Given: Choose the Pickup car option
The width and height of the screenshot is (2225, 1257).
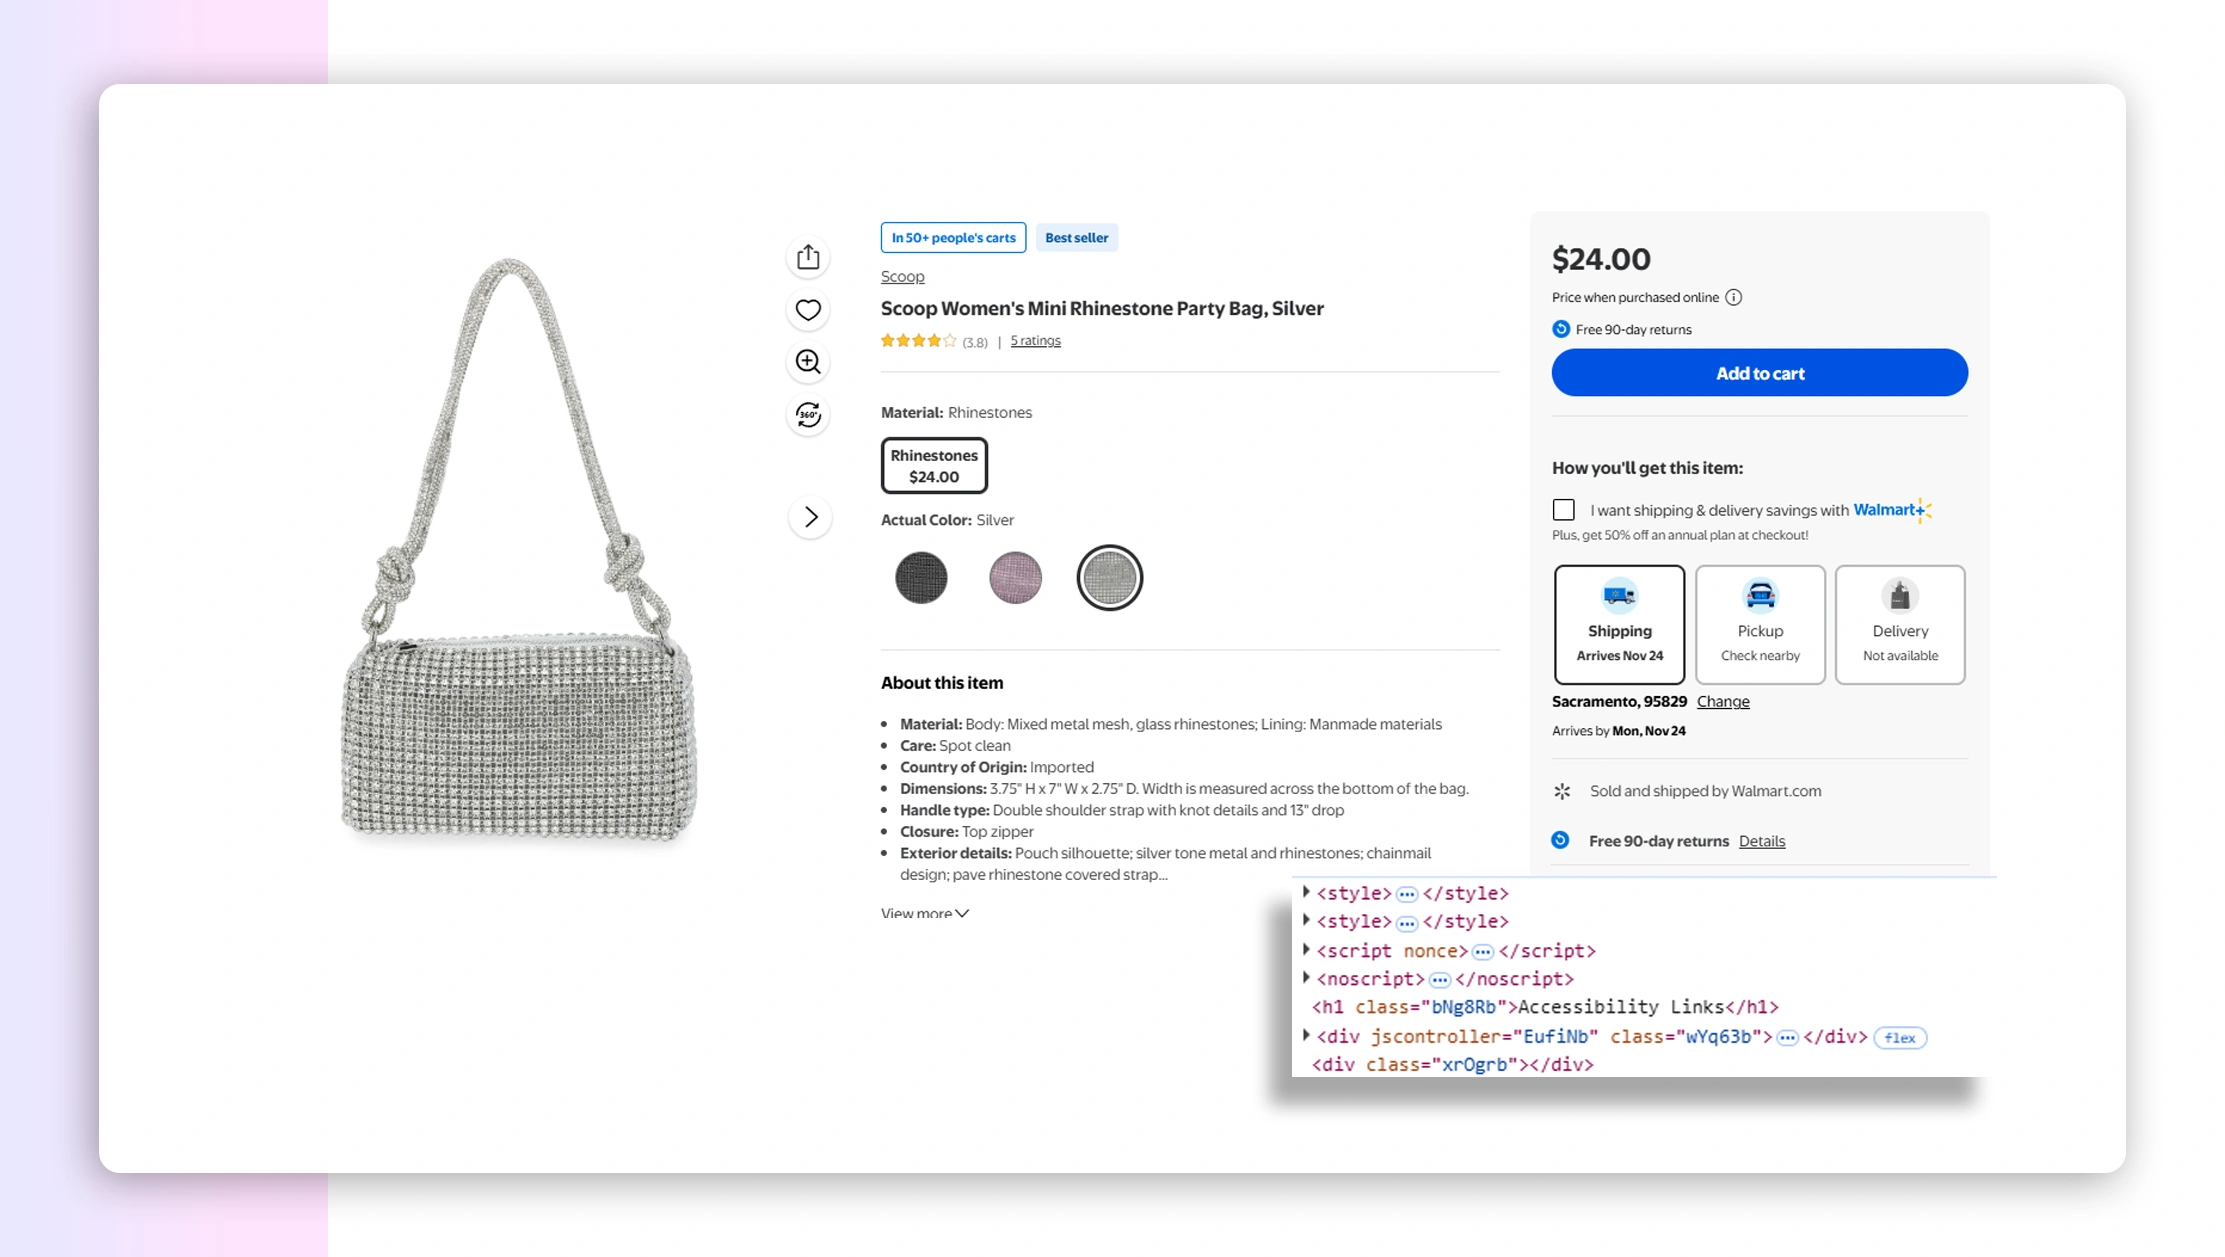Looking at the screenshot, I should (x=1760, y=624).
